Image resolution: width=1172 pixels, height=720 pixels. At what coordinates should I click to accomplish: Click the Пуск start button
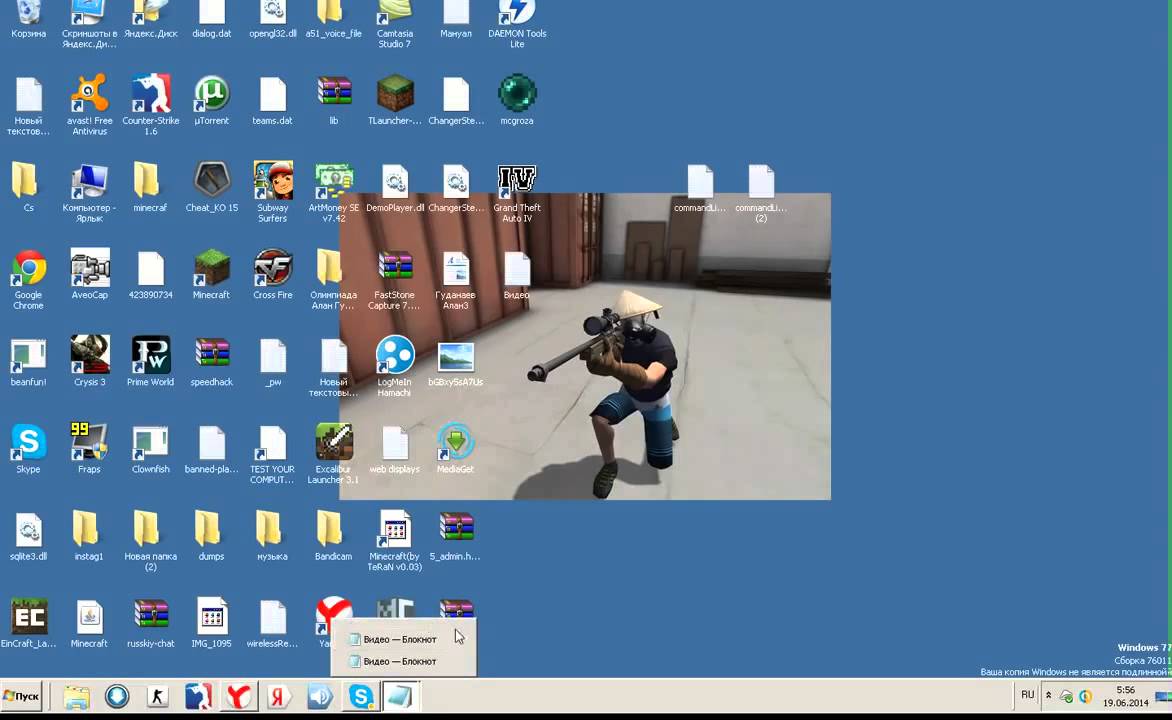point(21,696)
